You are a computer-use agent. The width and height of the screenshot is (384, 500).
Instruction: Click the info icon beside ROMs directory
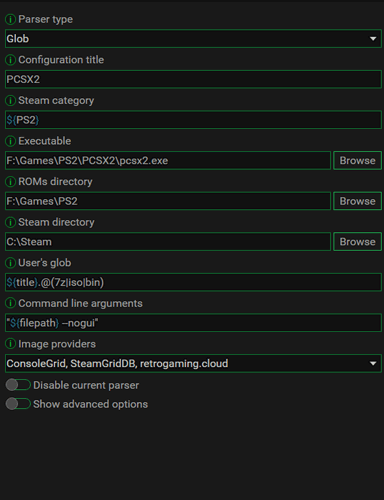point(10,182)
